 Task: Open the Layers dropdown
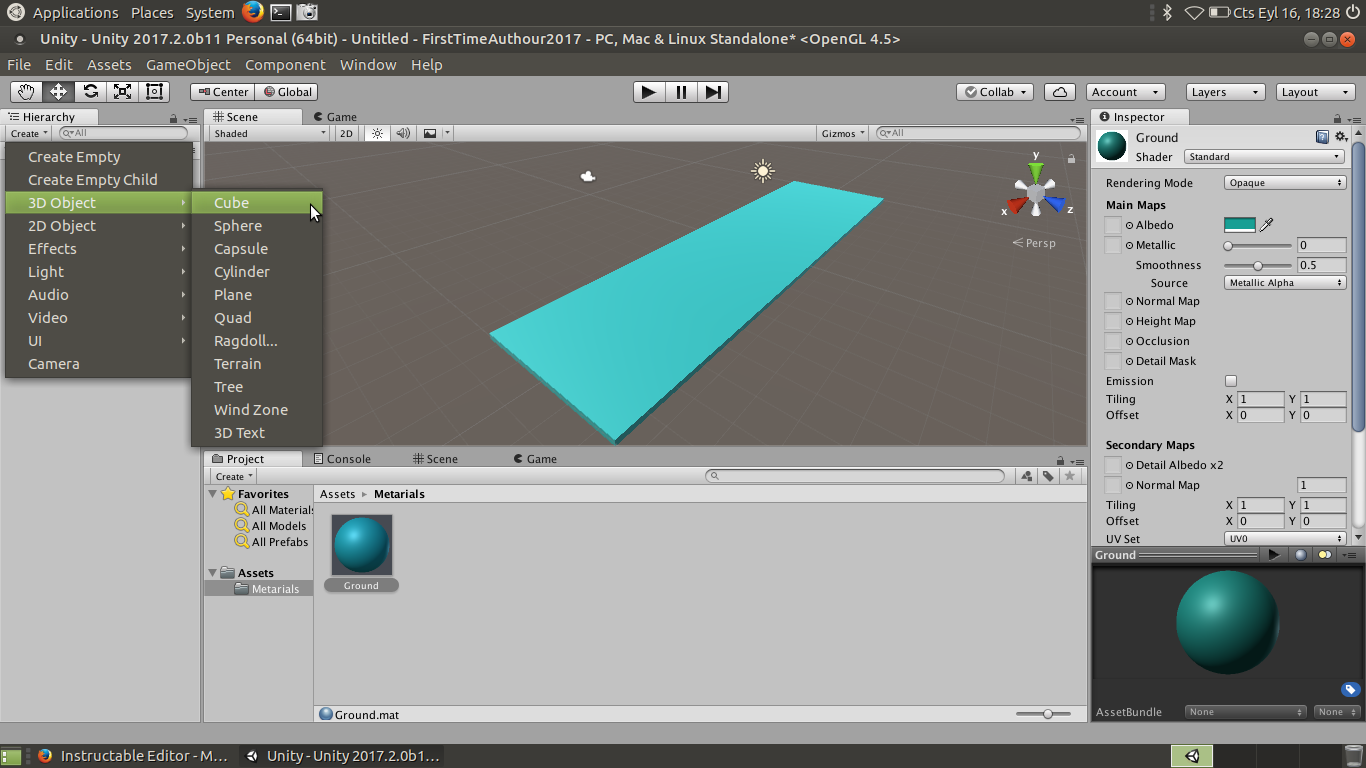(x=1225, y=92)
